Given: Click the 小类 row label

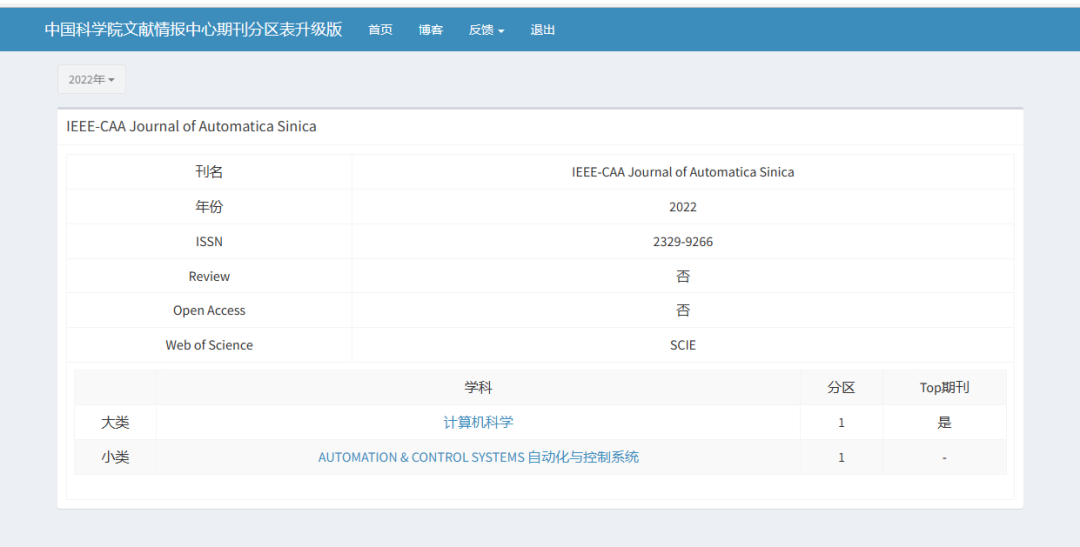Looking at the screenshot, I should (x=115, y=457).
